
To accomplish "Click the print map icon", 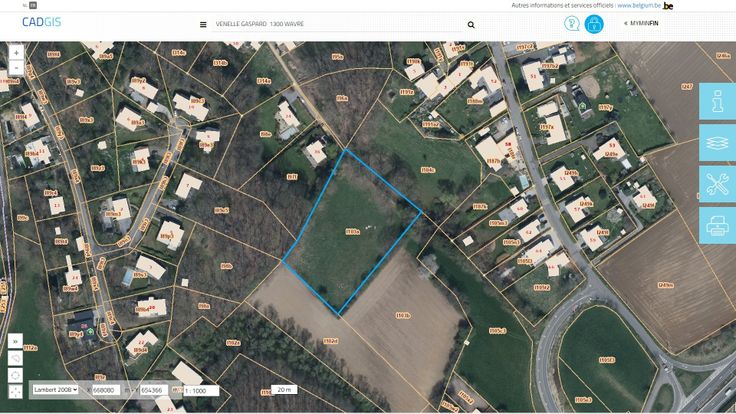I will coord(717,226).
